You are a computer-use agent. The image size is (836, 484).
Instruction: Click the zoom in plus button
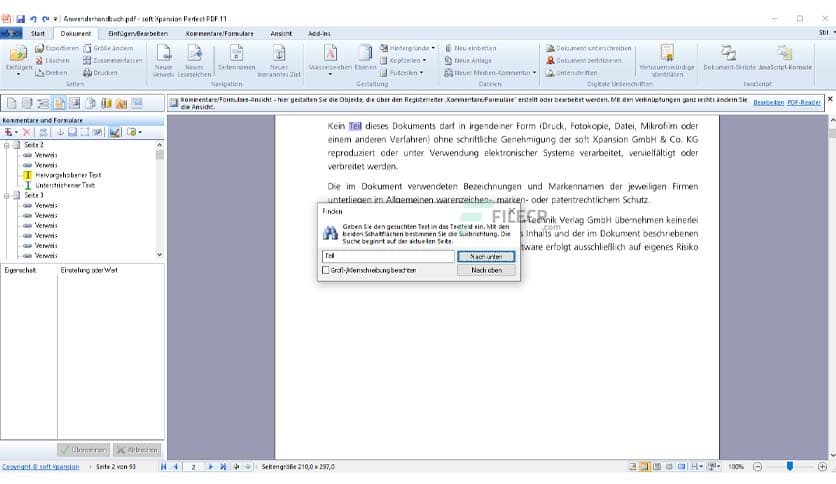(x=822, y=466)
